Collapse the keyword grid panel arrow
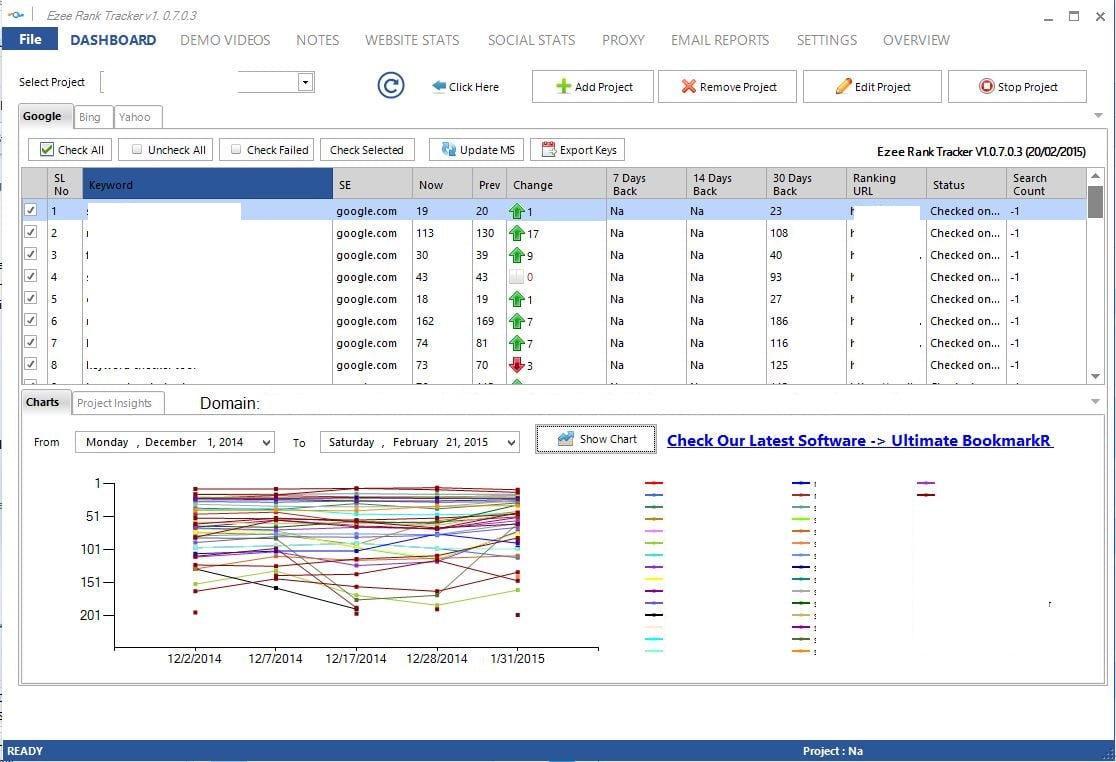The height and width of the screenshot is (762, 1116). (1098, 115)
